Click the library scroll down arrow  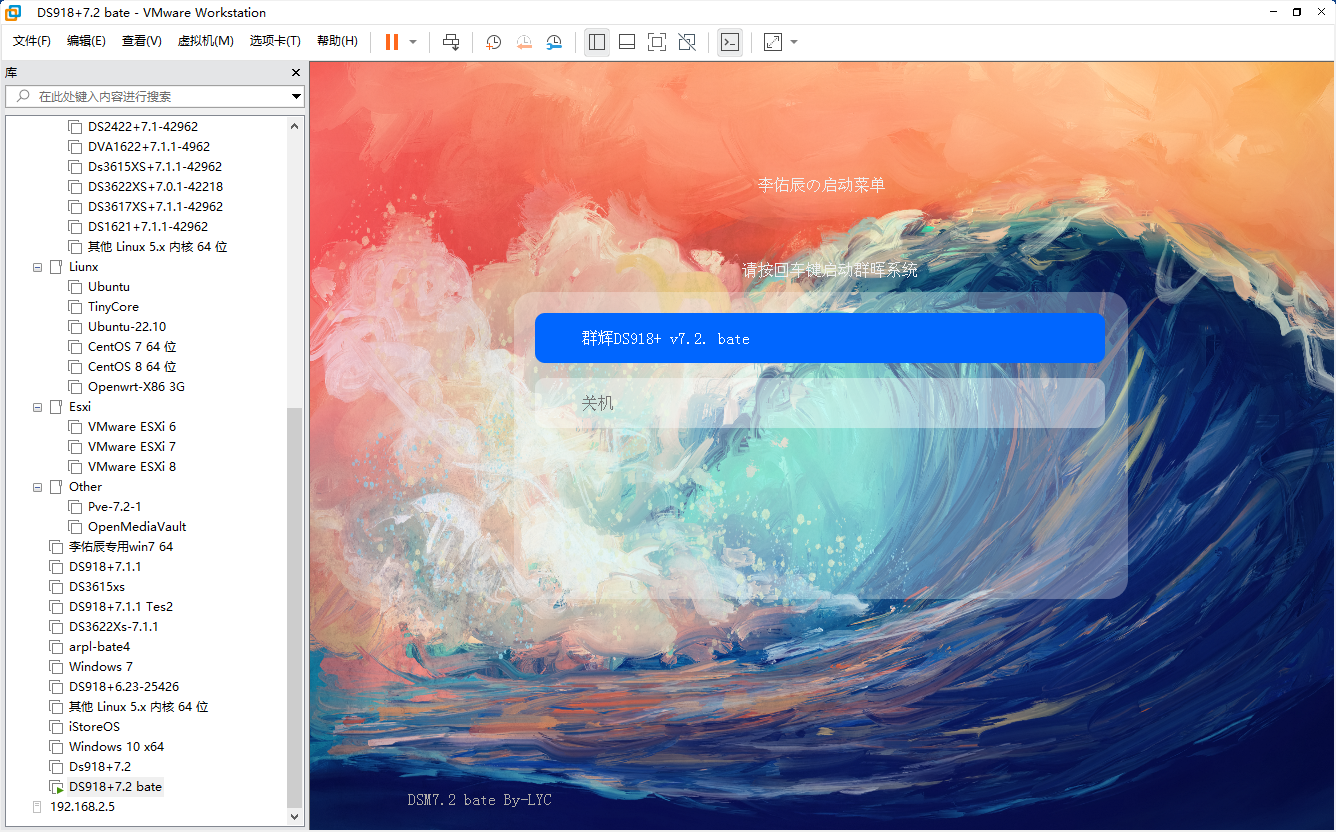(295, 816)
